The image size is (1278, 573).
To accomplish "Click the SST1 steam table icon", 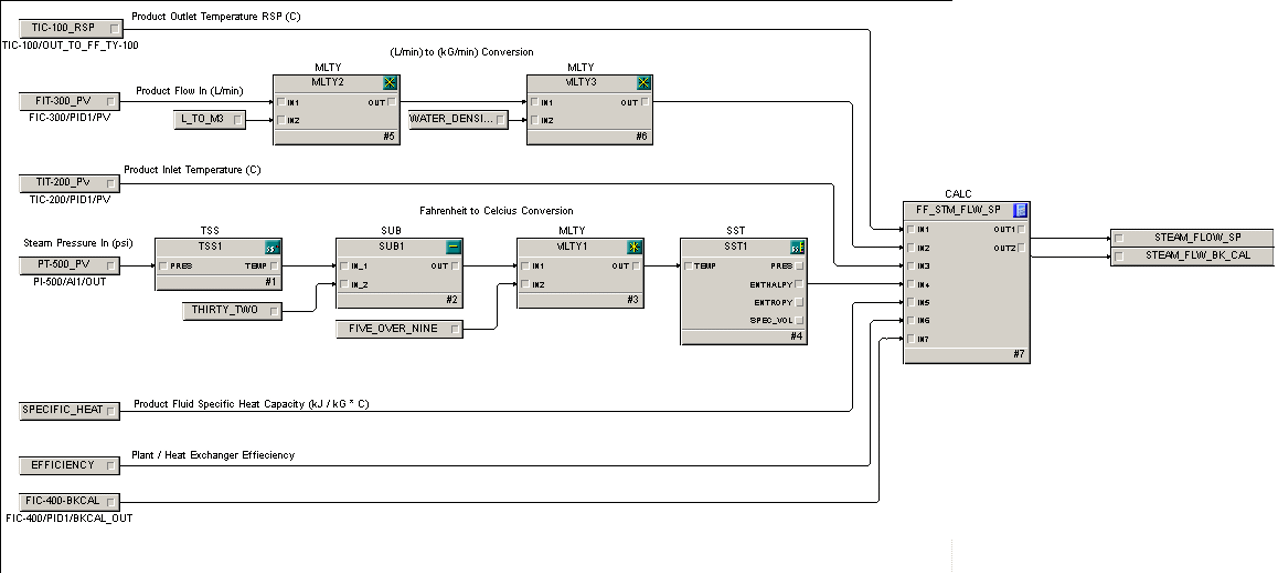I will 797,247.
